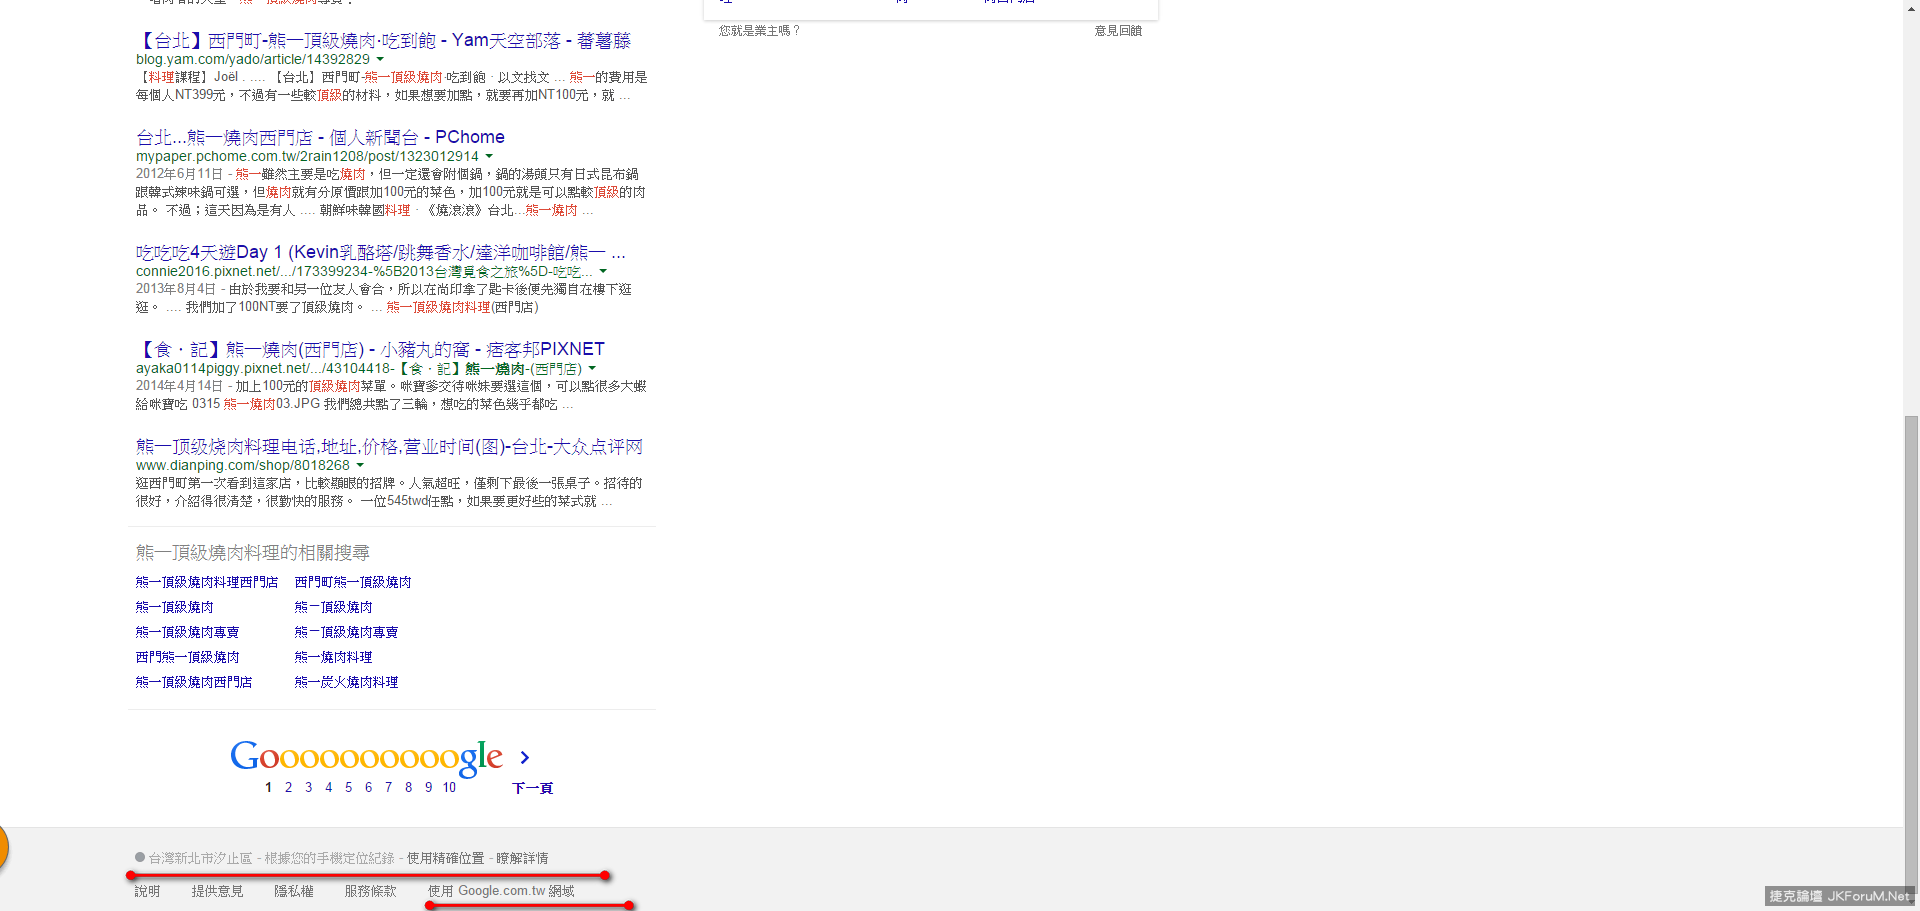Click the gray location dot icon
Image resolution: width=1920 pixels, height=911 pixels.
[x=140, y=857]
